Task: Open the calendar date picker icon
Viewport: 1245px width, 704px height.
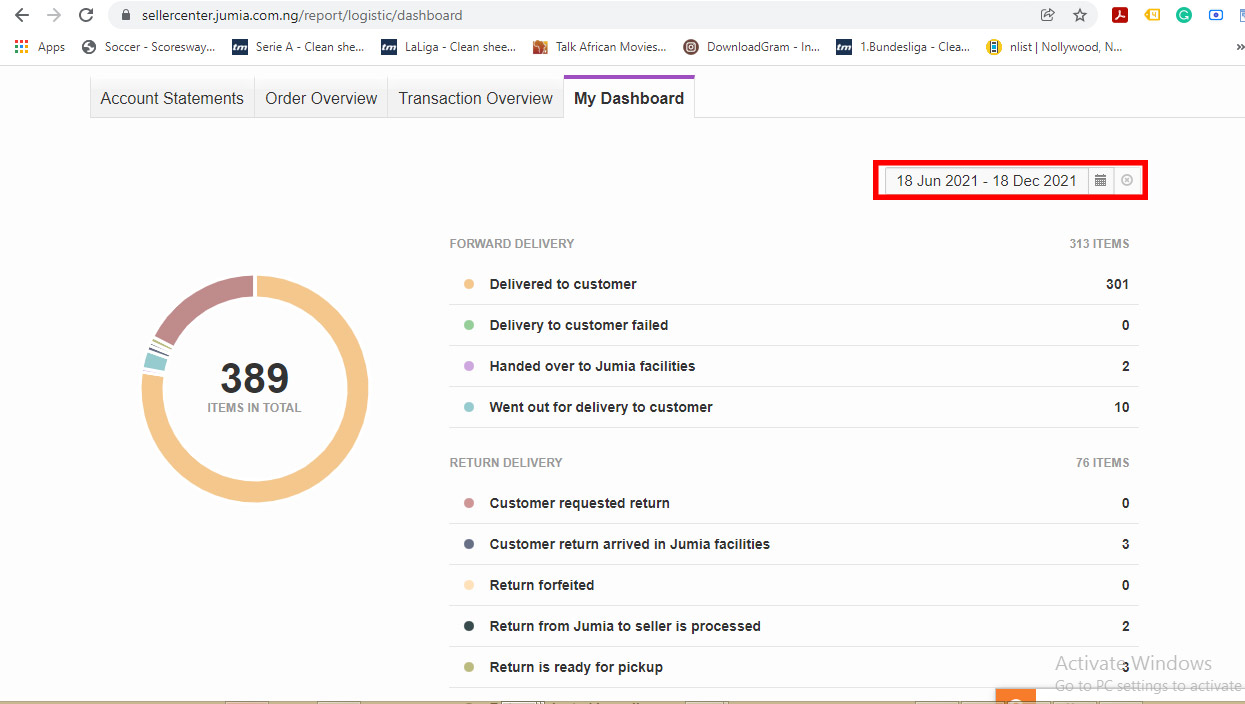Action: [1100, 180]
